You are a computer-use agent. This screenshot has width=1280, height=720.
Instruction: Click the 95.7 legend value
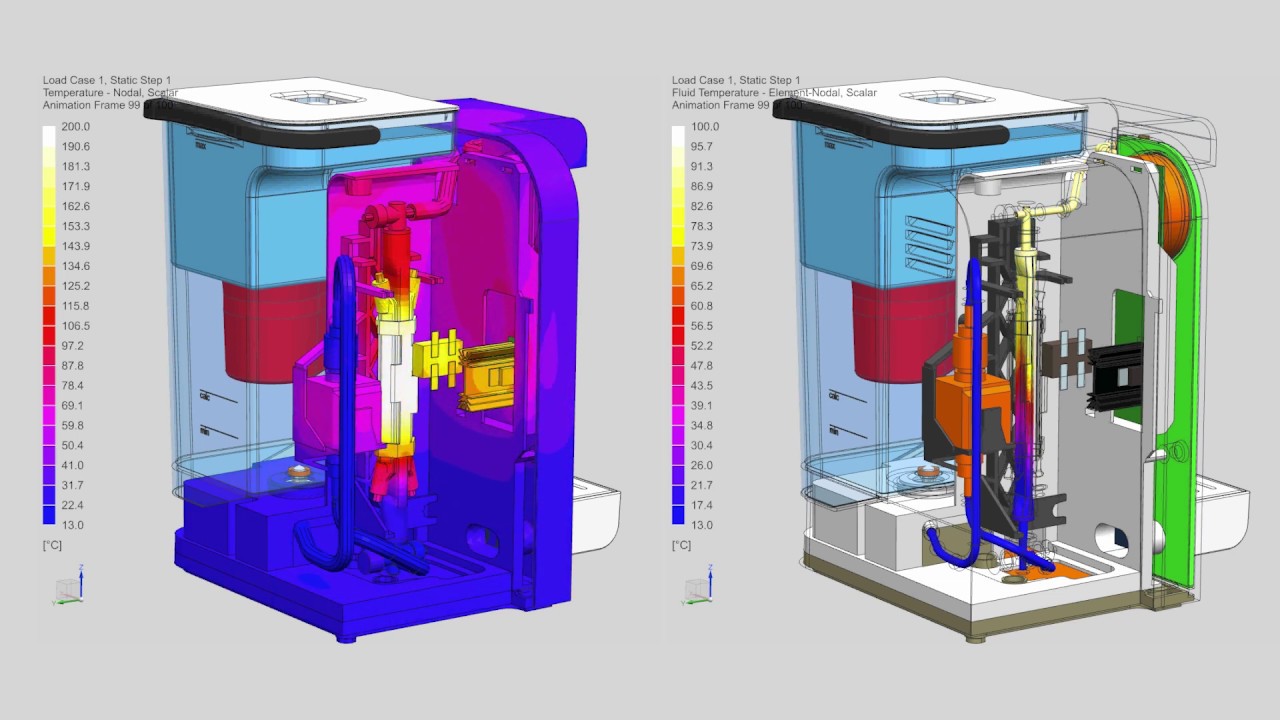pyautogui.click(x=702, y=147)
